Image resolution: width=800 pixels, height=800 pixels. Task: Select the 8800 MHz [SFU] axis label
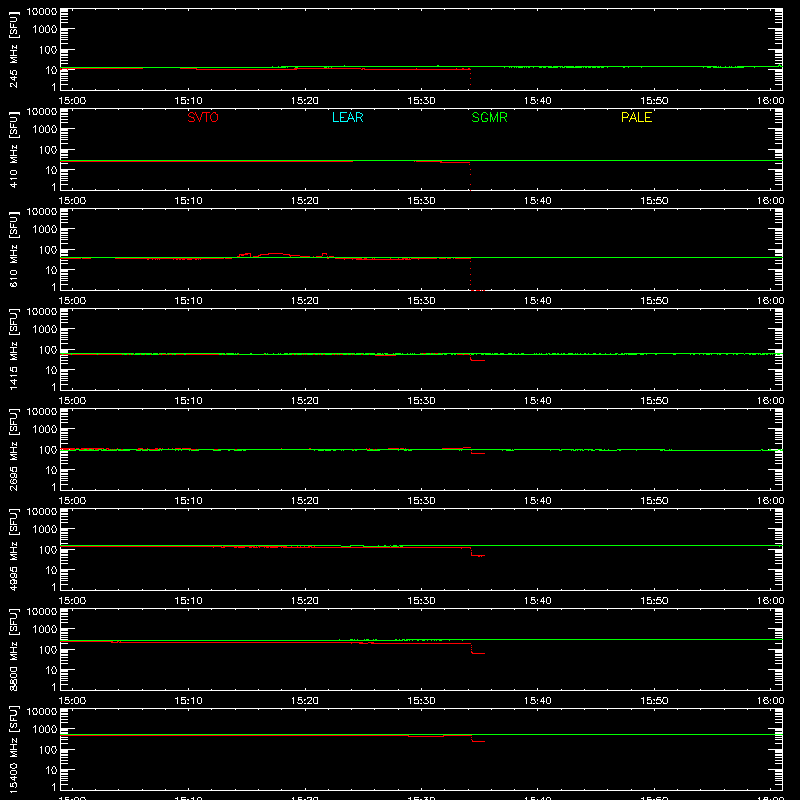(x=13, y=649)
